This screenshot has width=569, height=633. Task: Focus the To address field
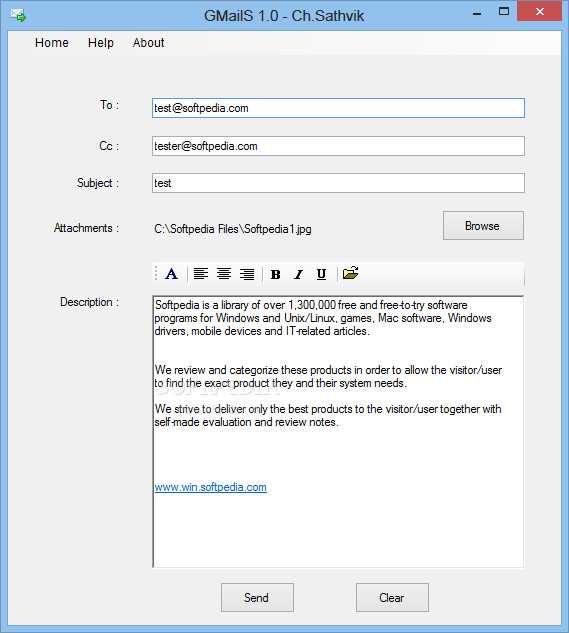tap(338, 108)
